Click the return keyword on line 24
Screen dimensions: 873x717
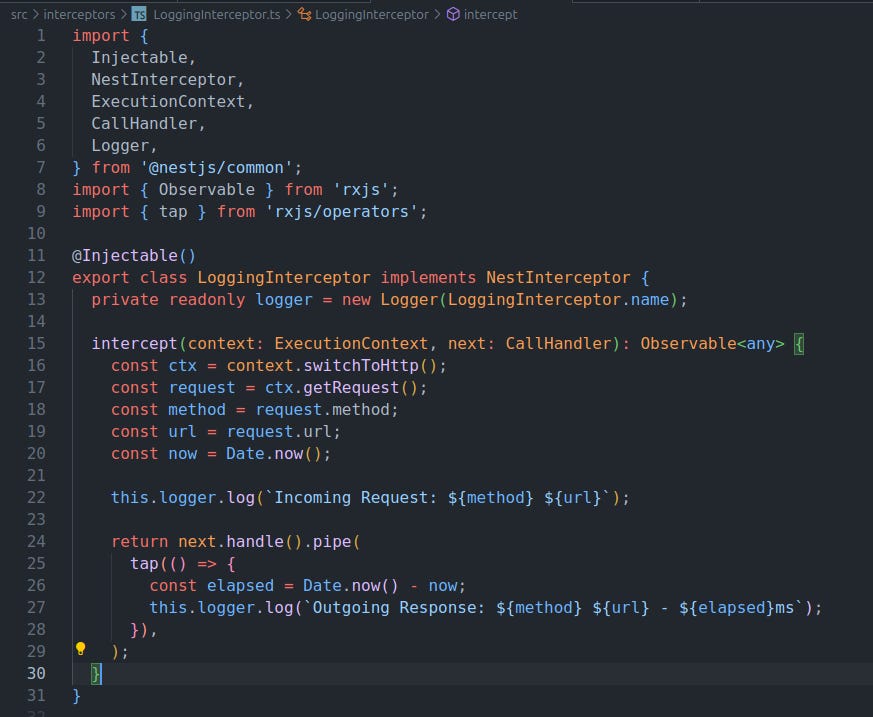click(139, 541)
